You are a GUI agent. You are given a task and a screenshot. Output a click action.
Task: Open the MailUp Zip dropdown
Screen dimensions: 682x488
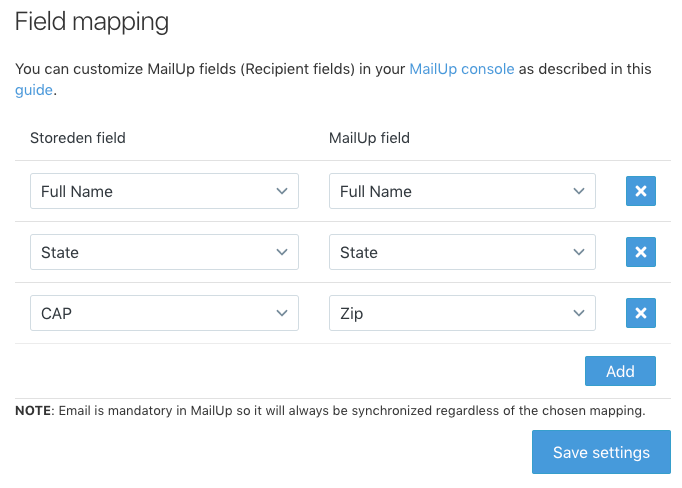click(x=462, y=314)
